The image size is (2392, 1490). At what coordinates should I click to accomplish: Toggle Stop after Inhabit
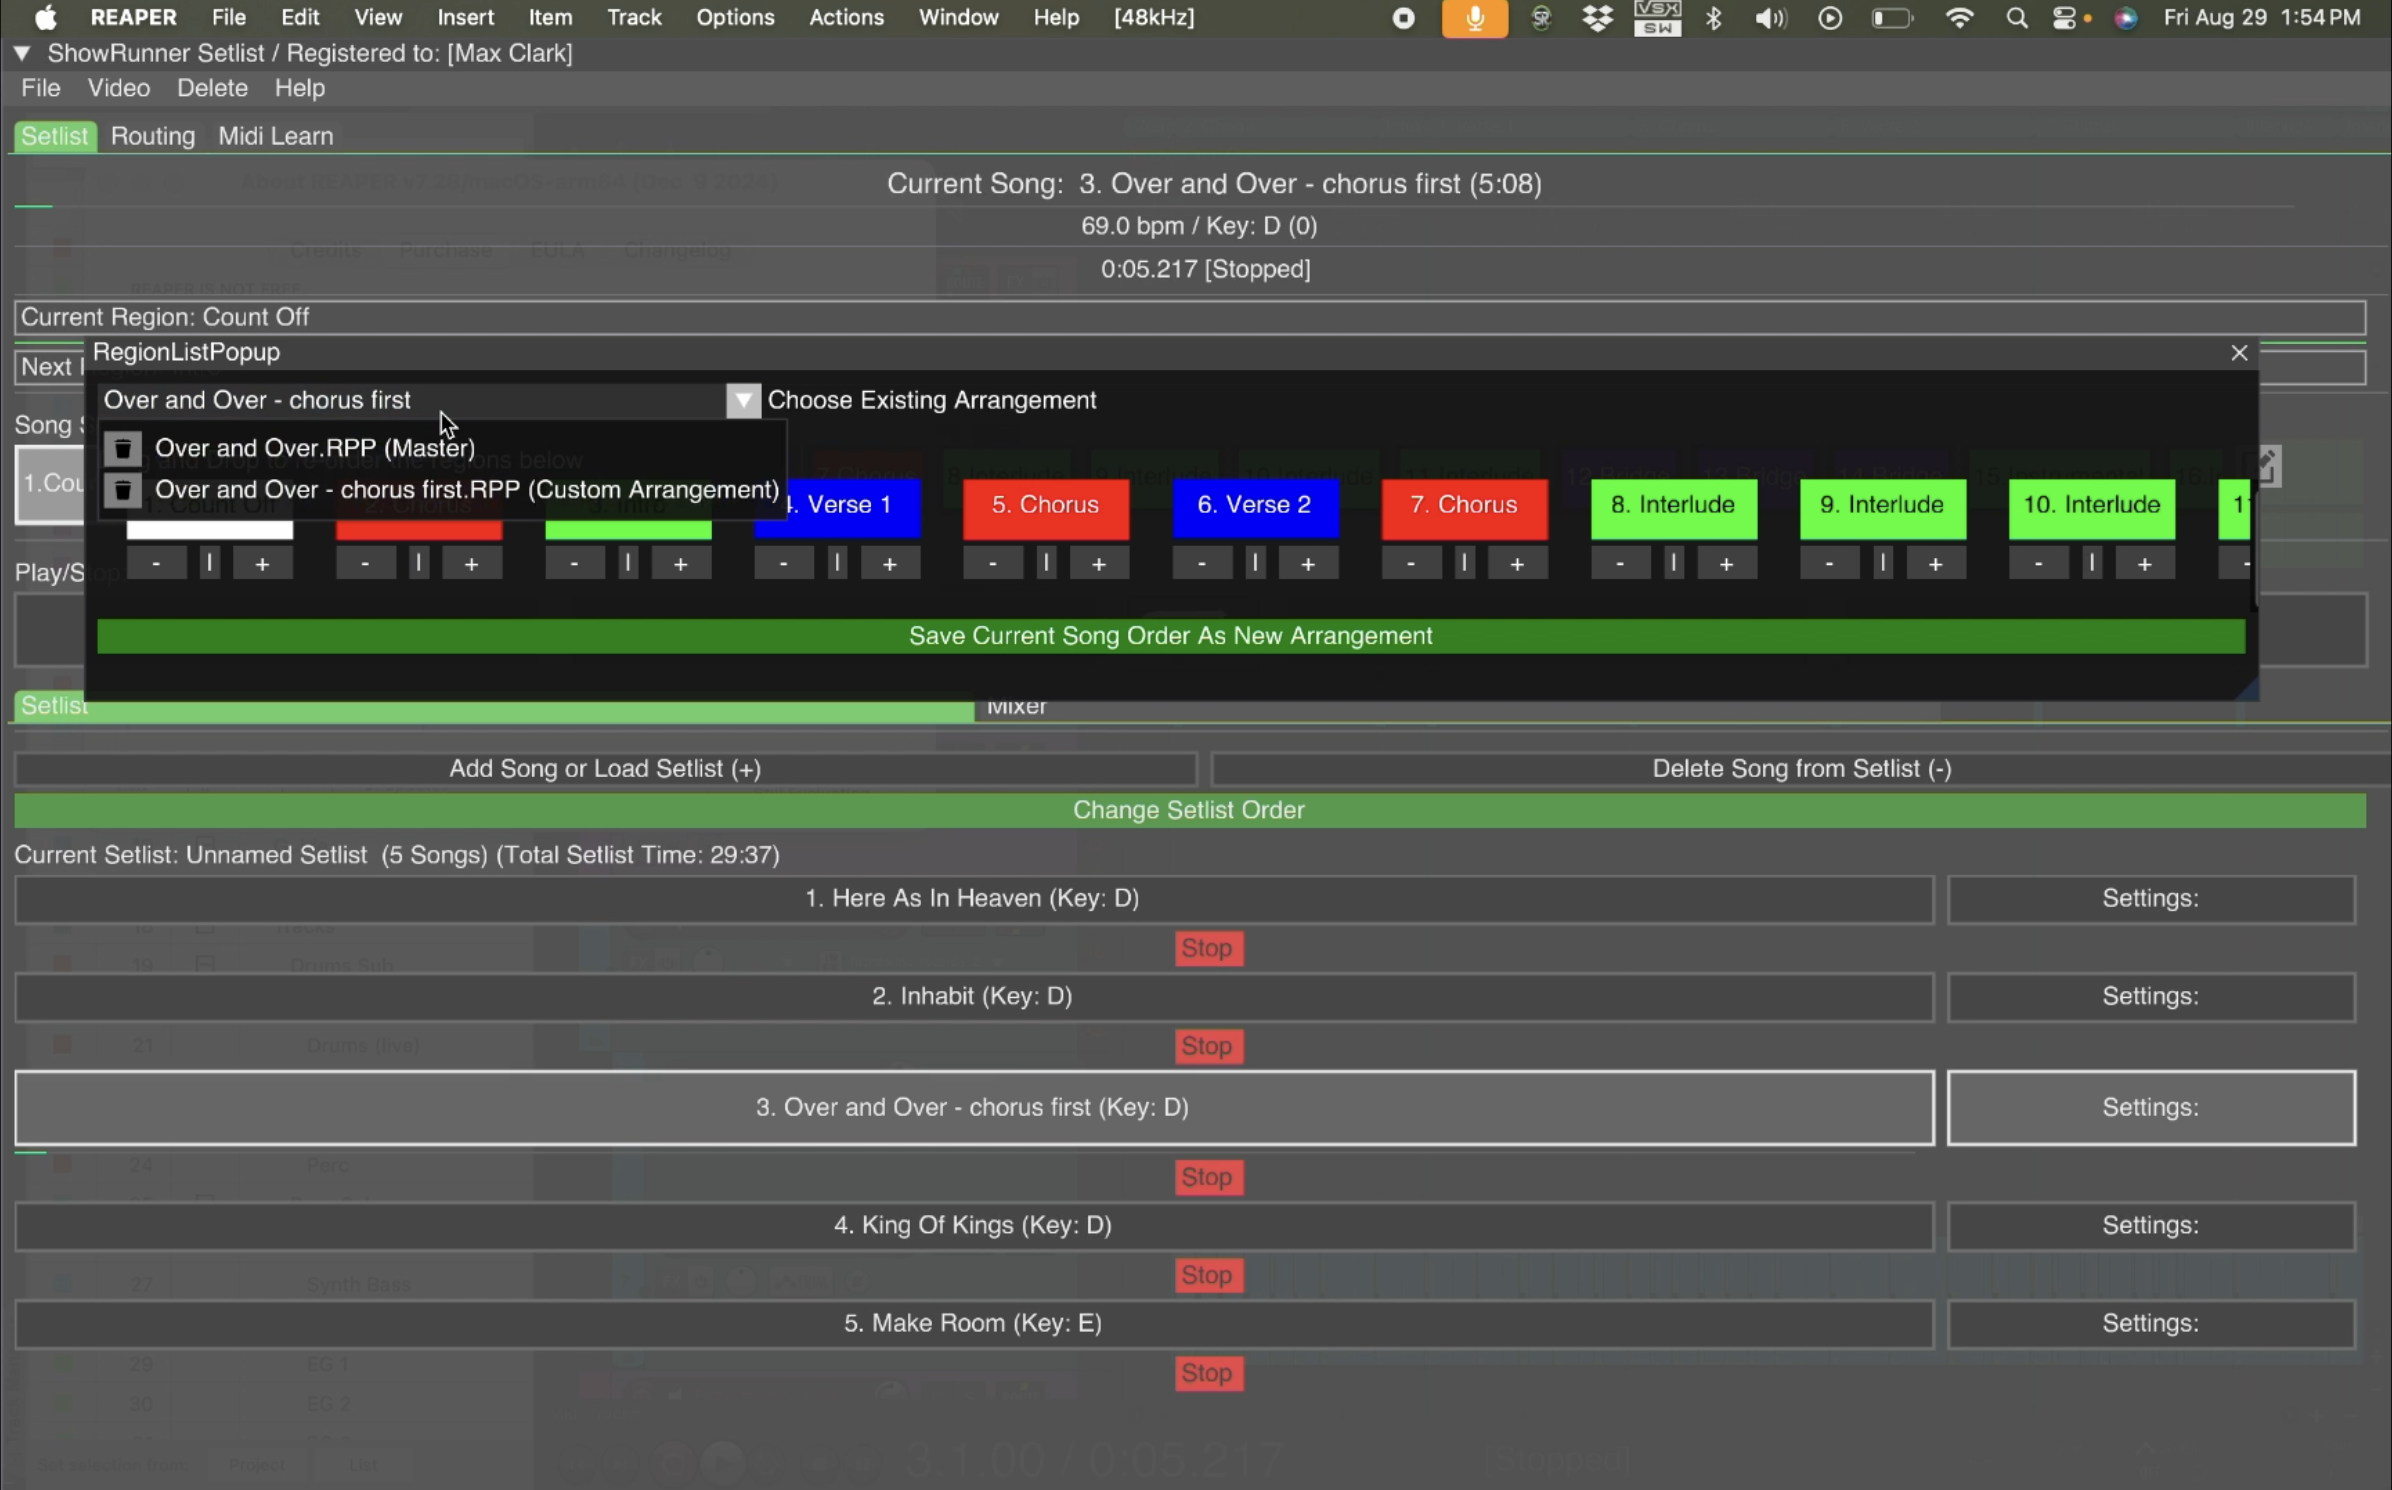(1208, 1045)
